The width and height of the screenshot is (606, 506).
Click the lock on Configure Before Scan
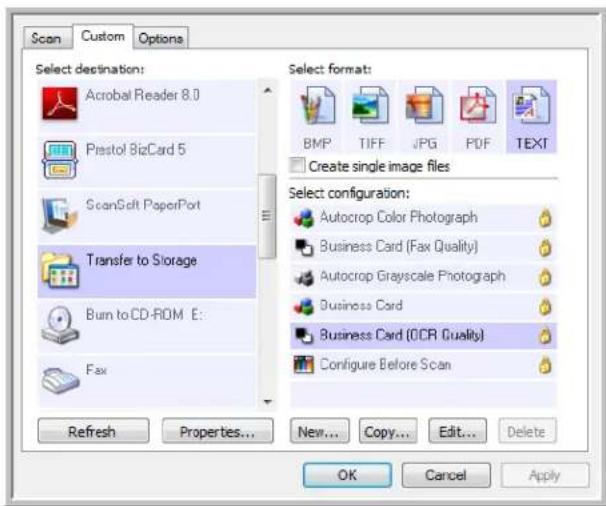coord(545,365)
